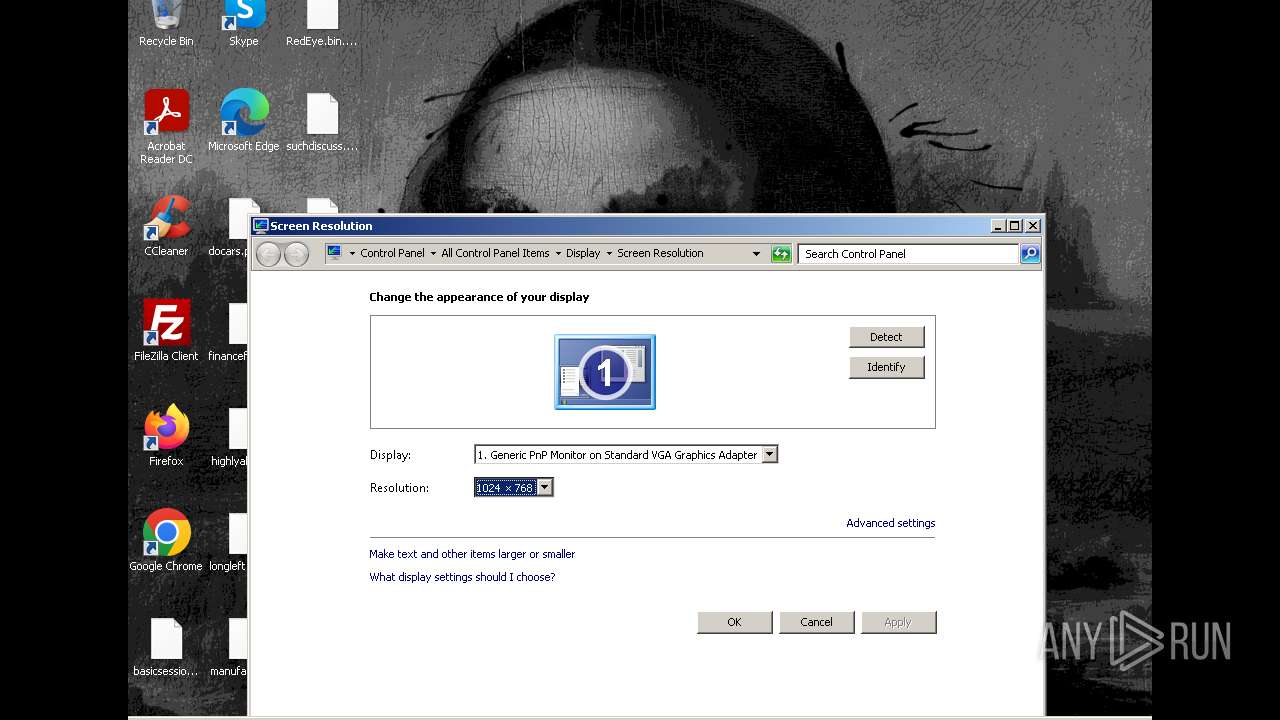
Task: Launch the Google Chrome desktop shortcut
Action: [166, 541]
